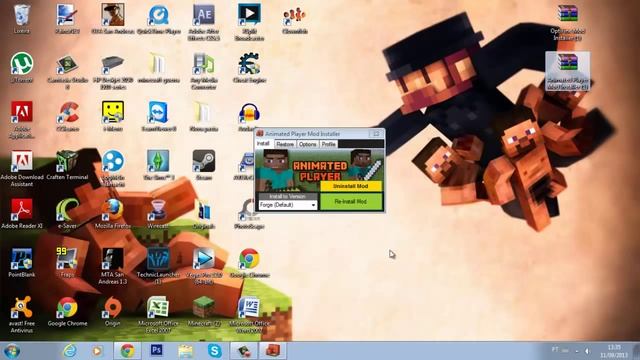Screen dimensions: 640x360
Task: Open the PointBlank desktop shortcut
Action: coord(22,262)
